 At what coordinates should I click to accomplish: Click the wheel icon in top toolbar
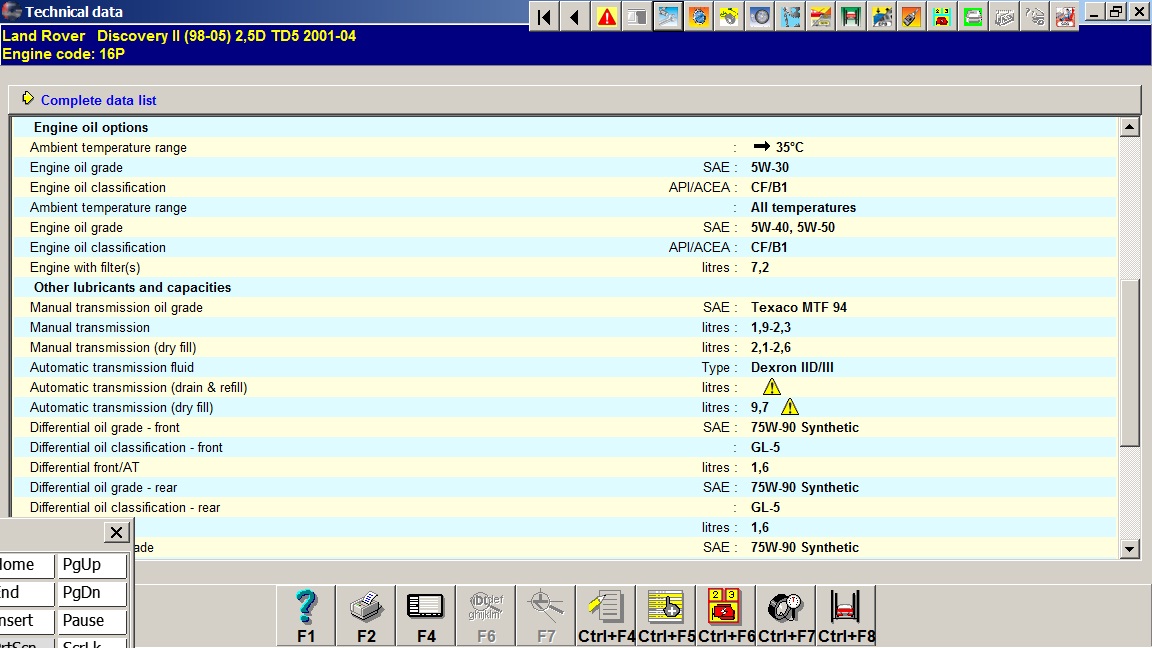point(760,16)
